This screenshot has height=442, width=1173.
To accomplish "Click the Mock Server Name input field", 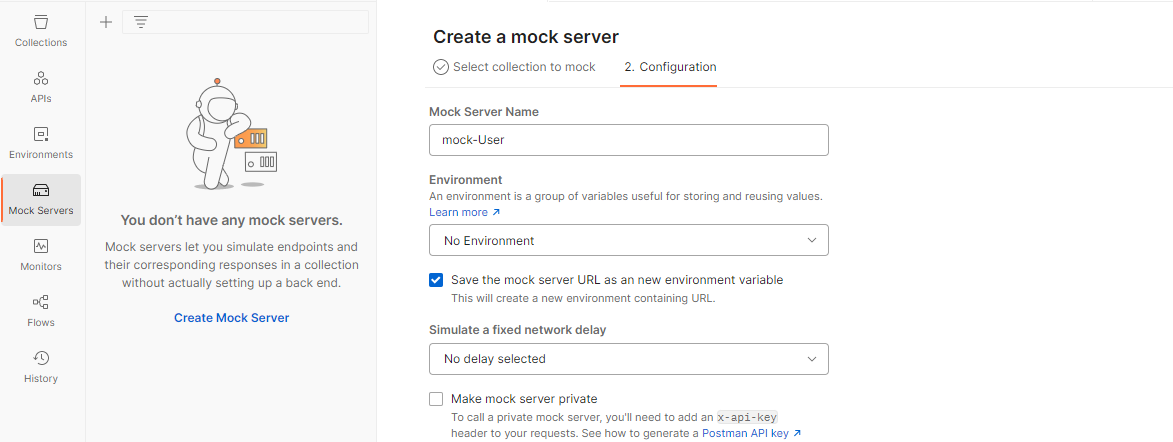I will (x=628, y=140).
